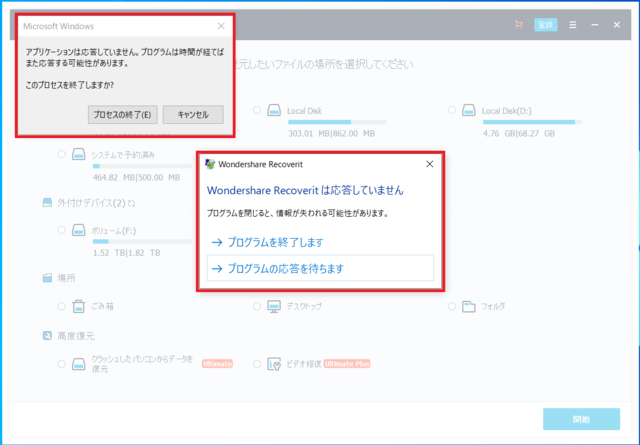Image resolution: width=640 pixels, height=445 pixels.
Task: Select ボリューム(F:) radio button
Action: (62, 230)
